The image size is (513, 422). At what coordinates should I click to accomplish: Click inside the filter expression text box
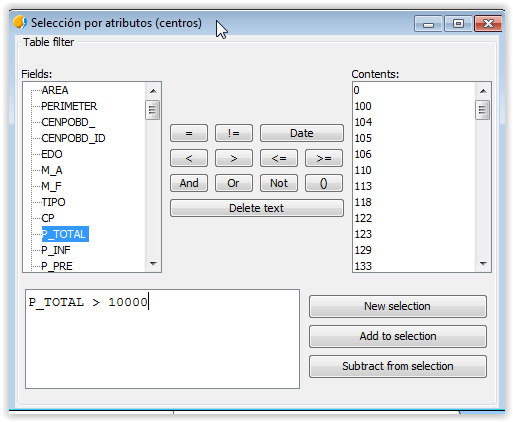[x=162, y=339]
